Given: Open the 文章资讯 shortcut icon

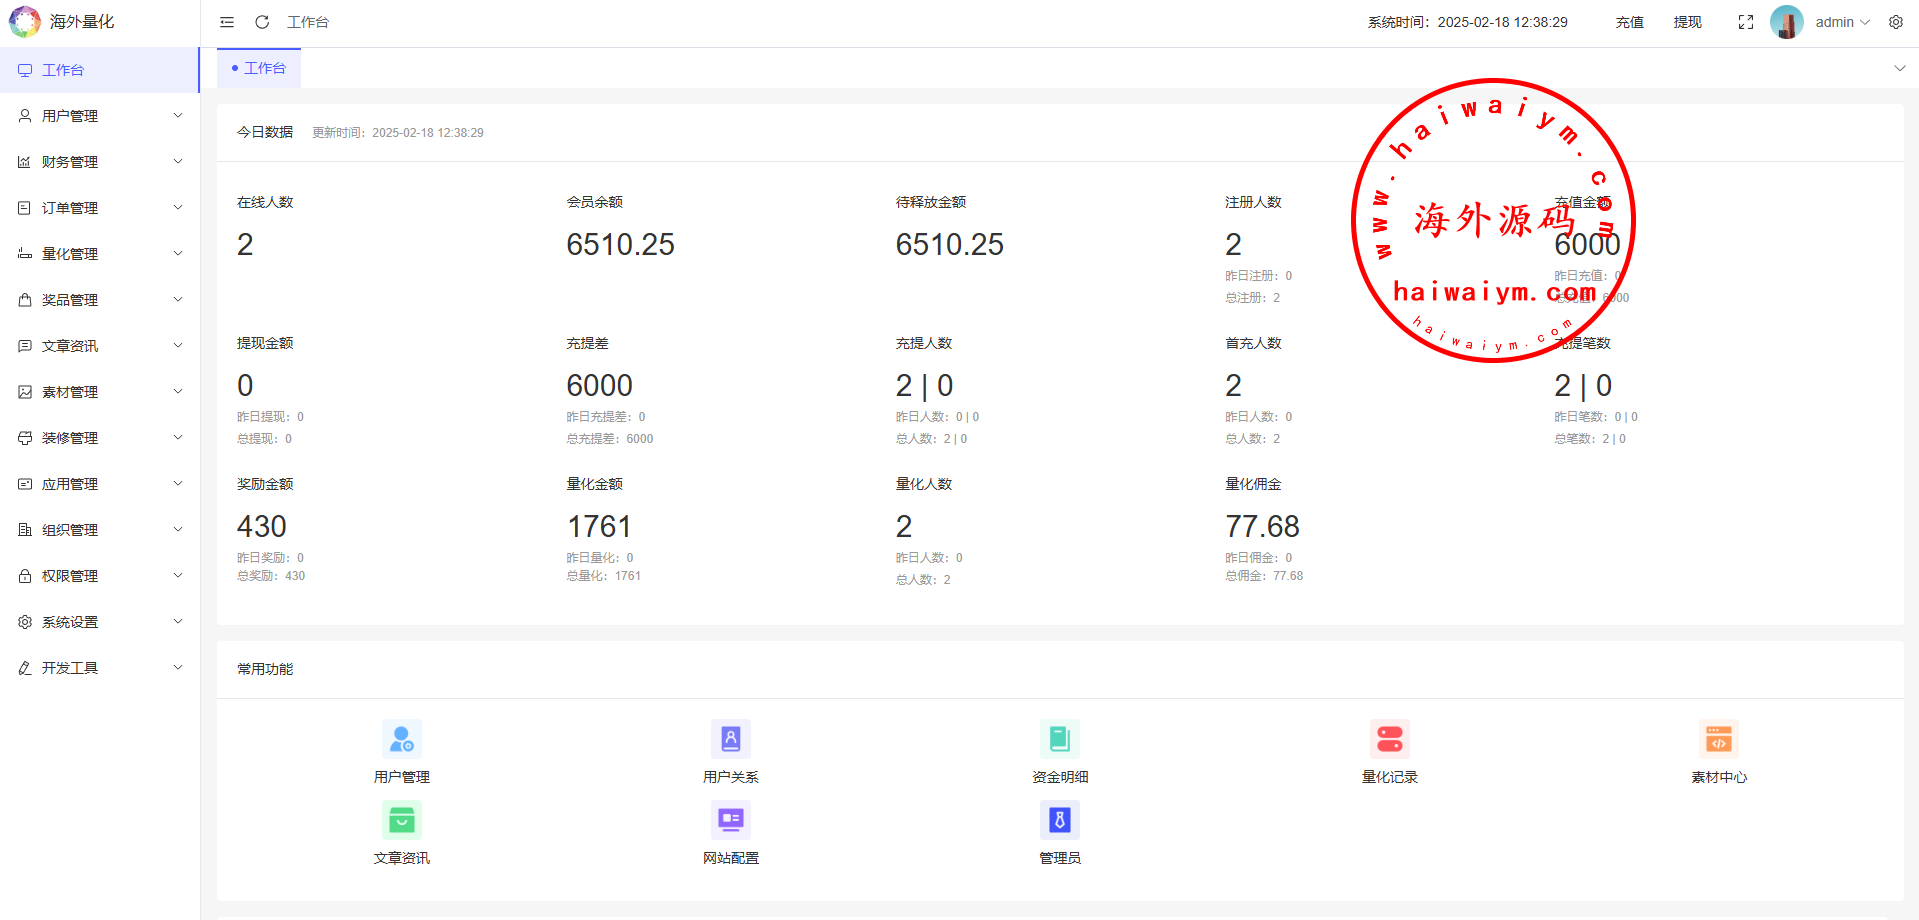Looking at the screenshot, I should pyautogui.click(x=402, y=821).
